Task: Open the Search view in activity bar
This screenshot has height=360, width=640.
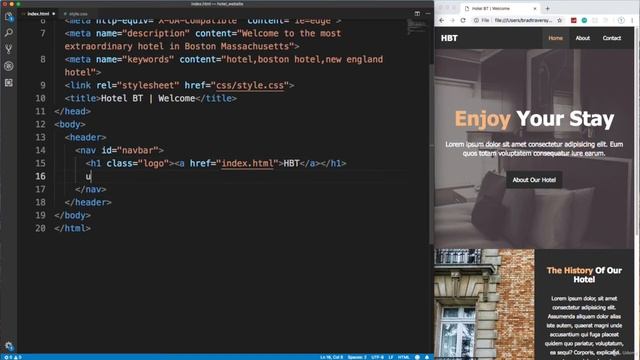Action: (9, 33)
